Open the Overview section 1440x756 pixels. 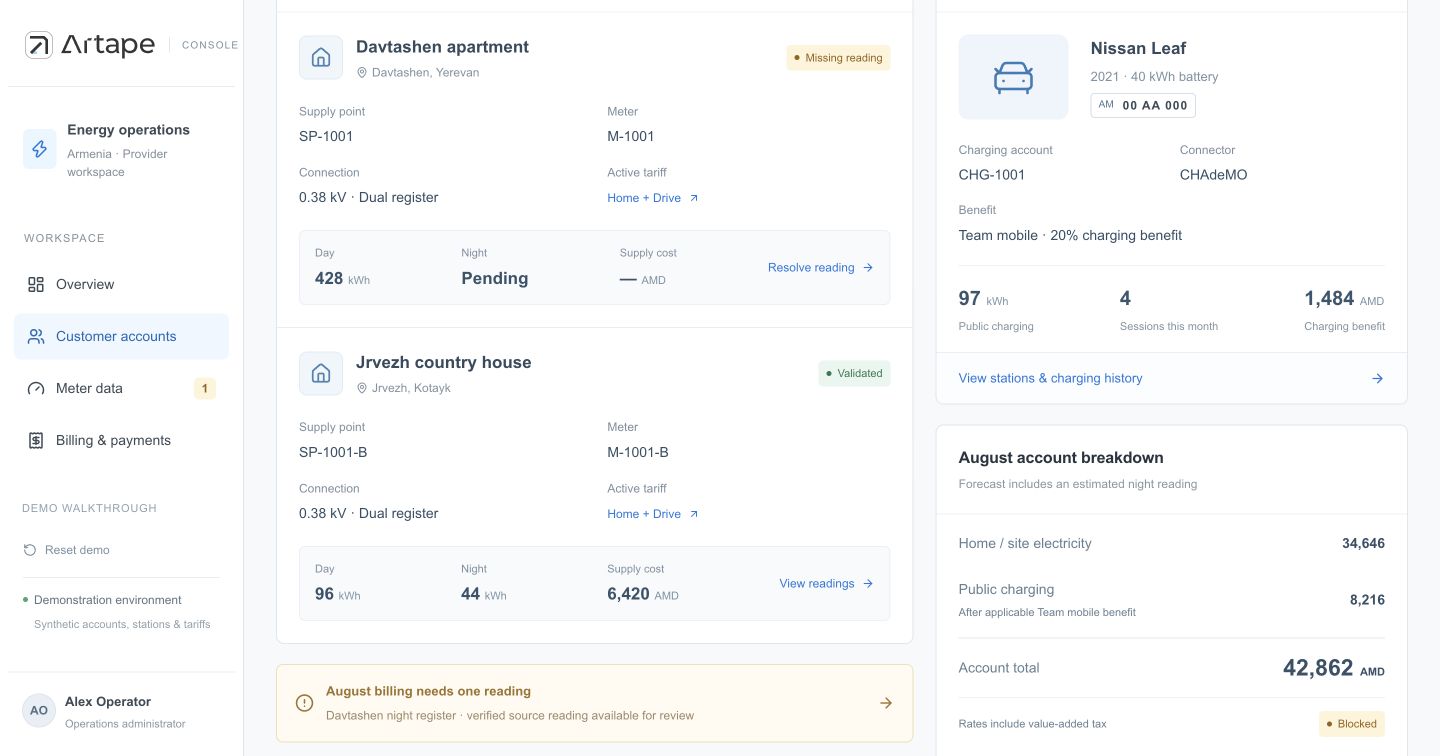[121, 284]
